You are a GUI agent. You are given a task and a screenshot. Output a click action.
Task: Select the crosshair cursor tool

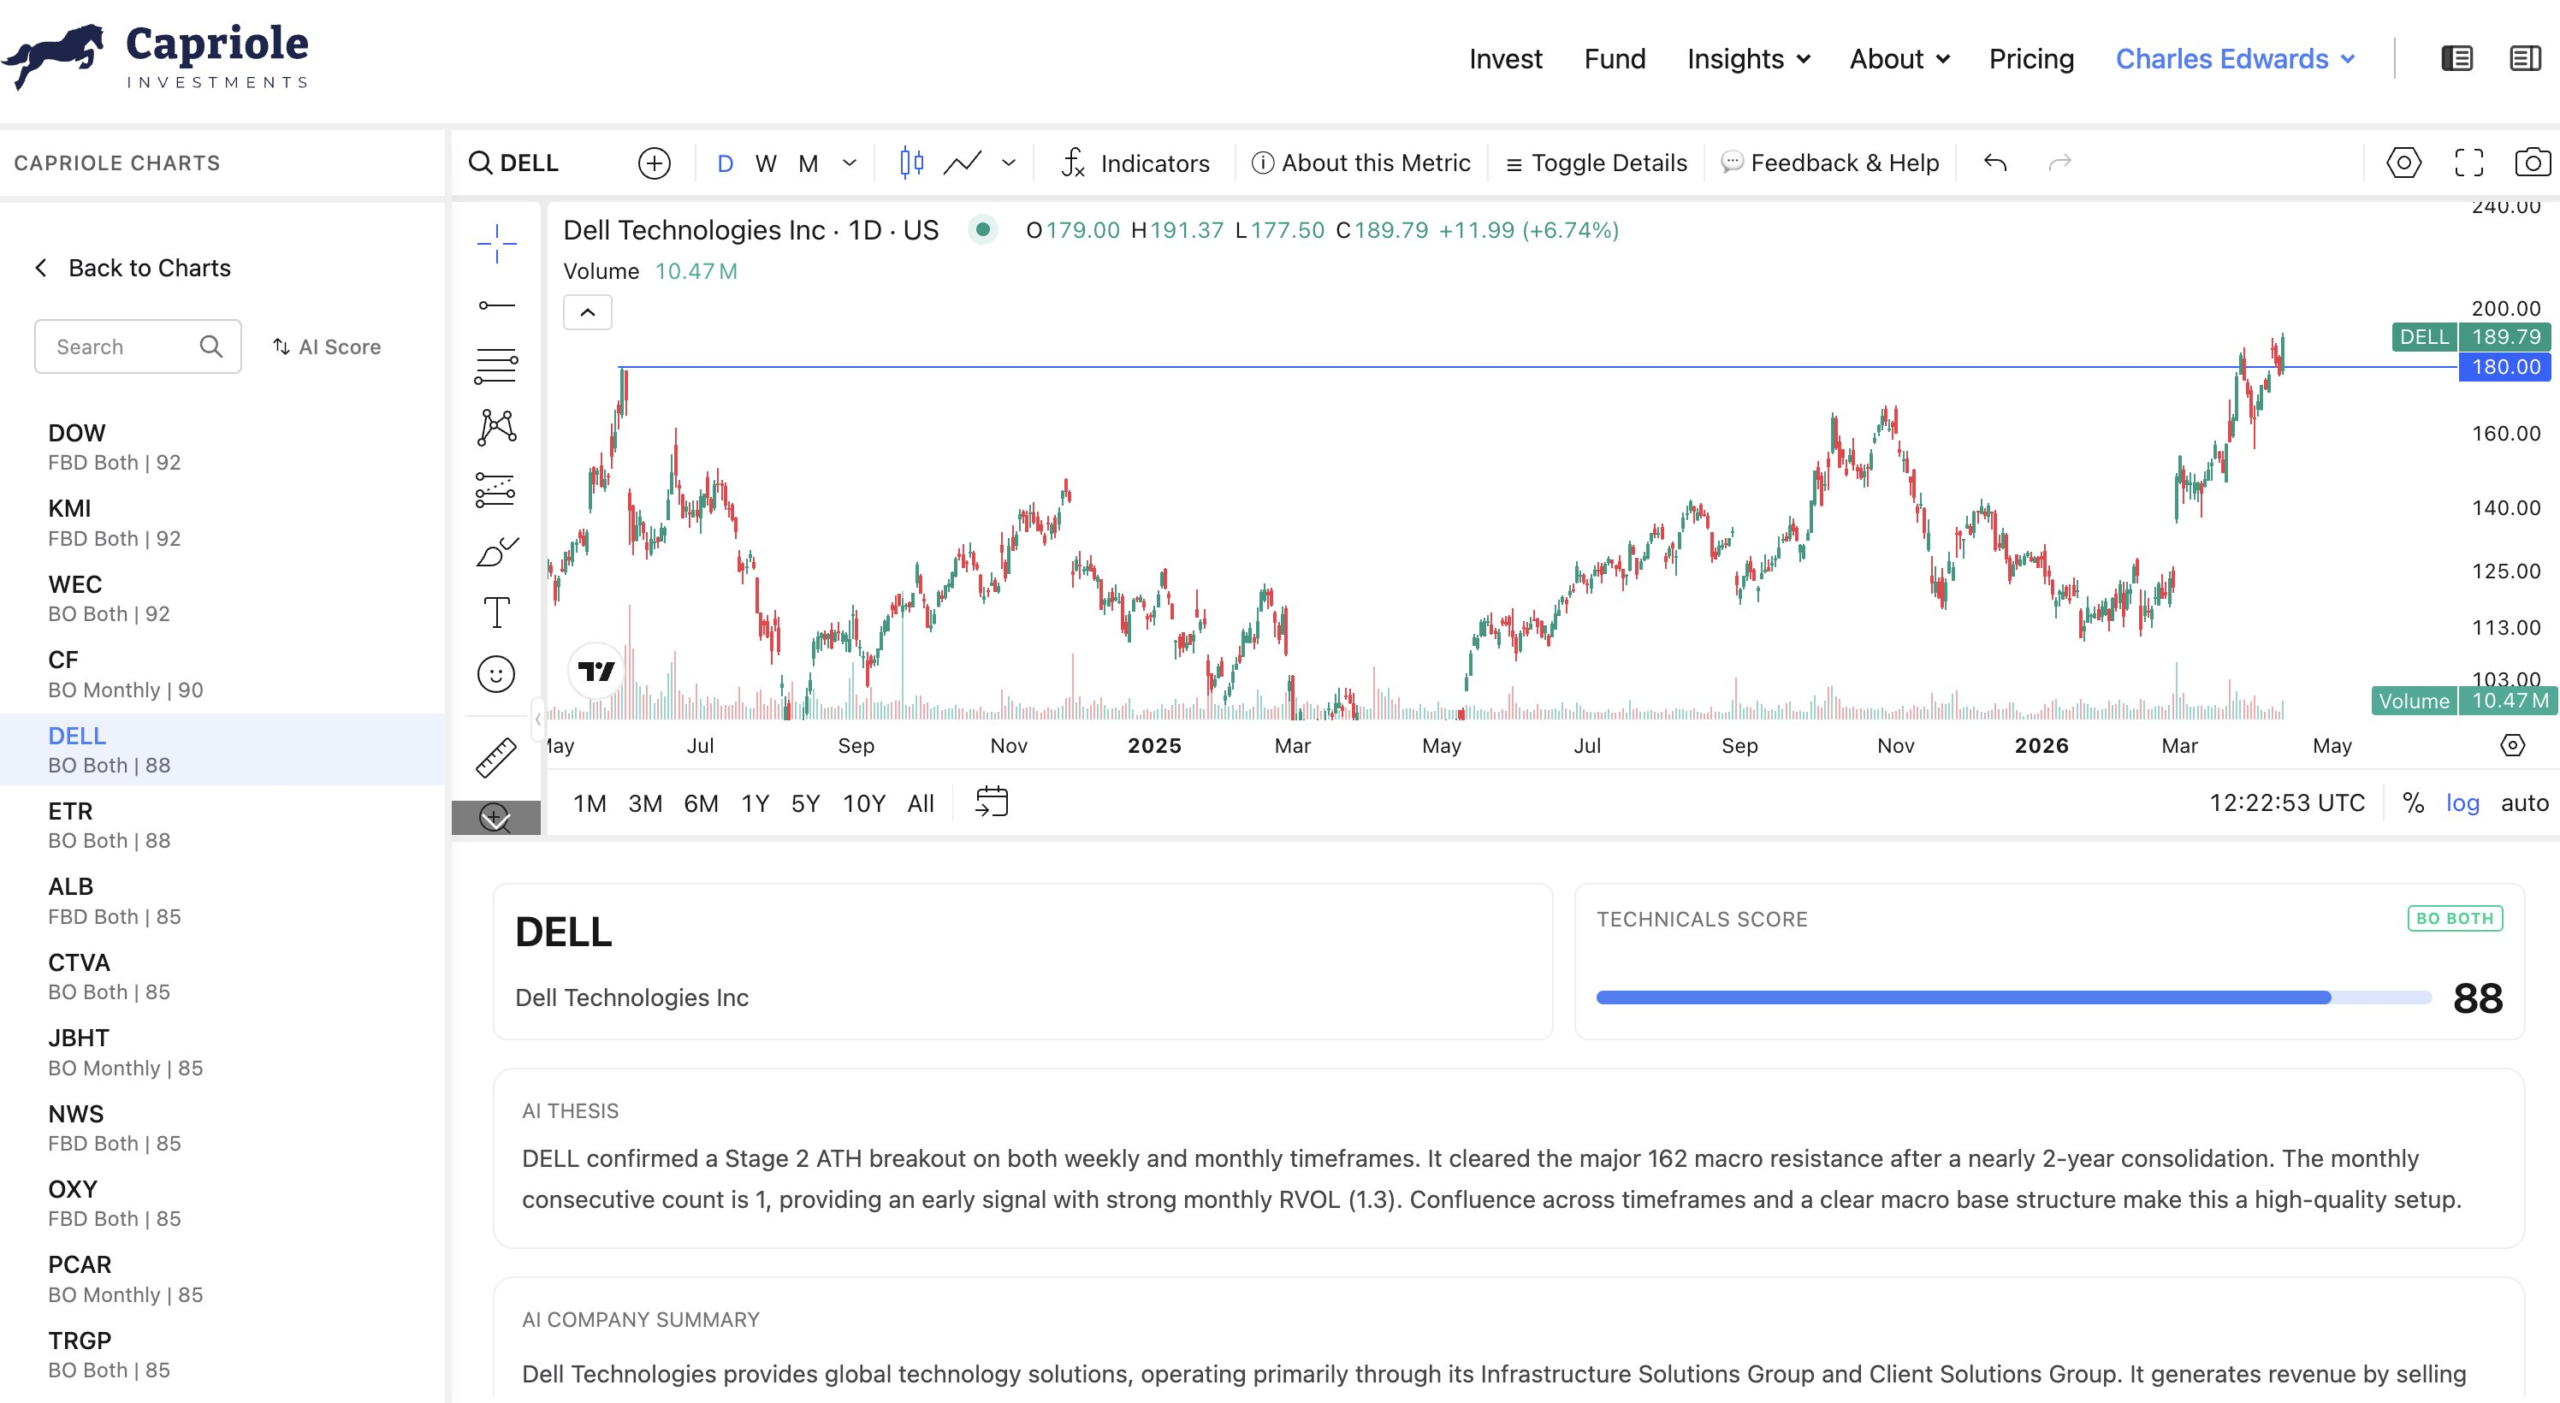click(496, 243)
